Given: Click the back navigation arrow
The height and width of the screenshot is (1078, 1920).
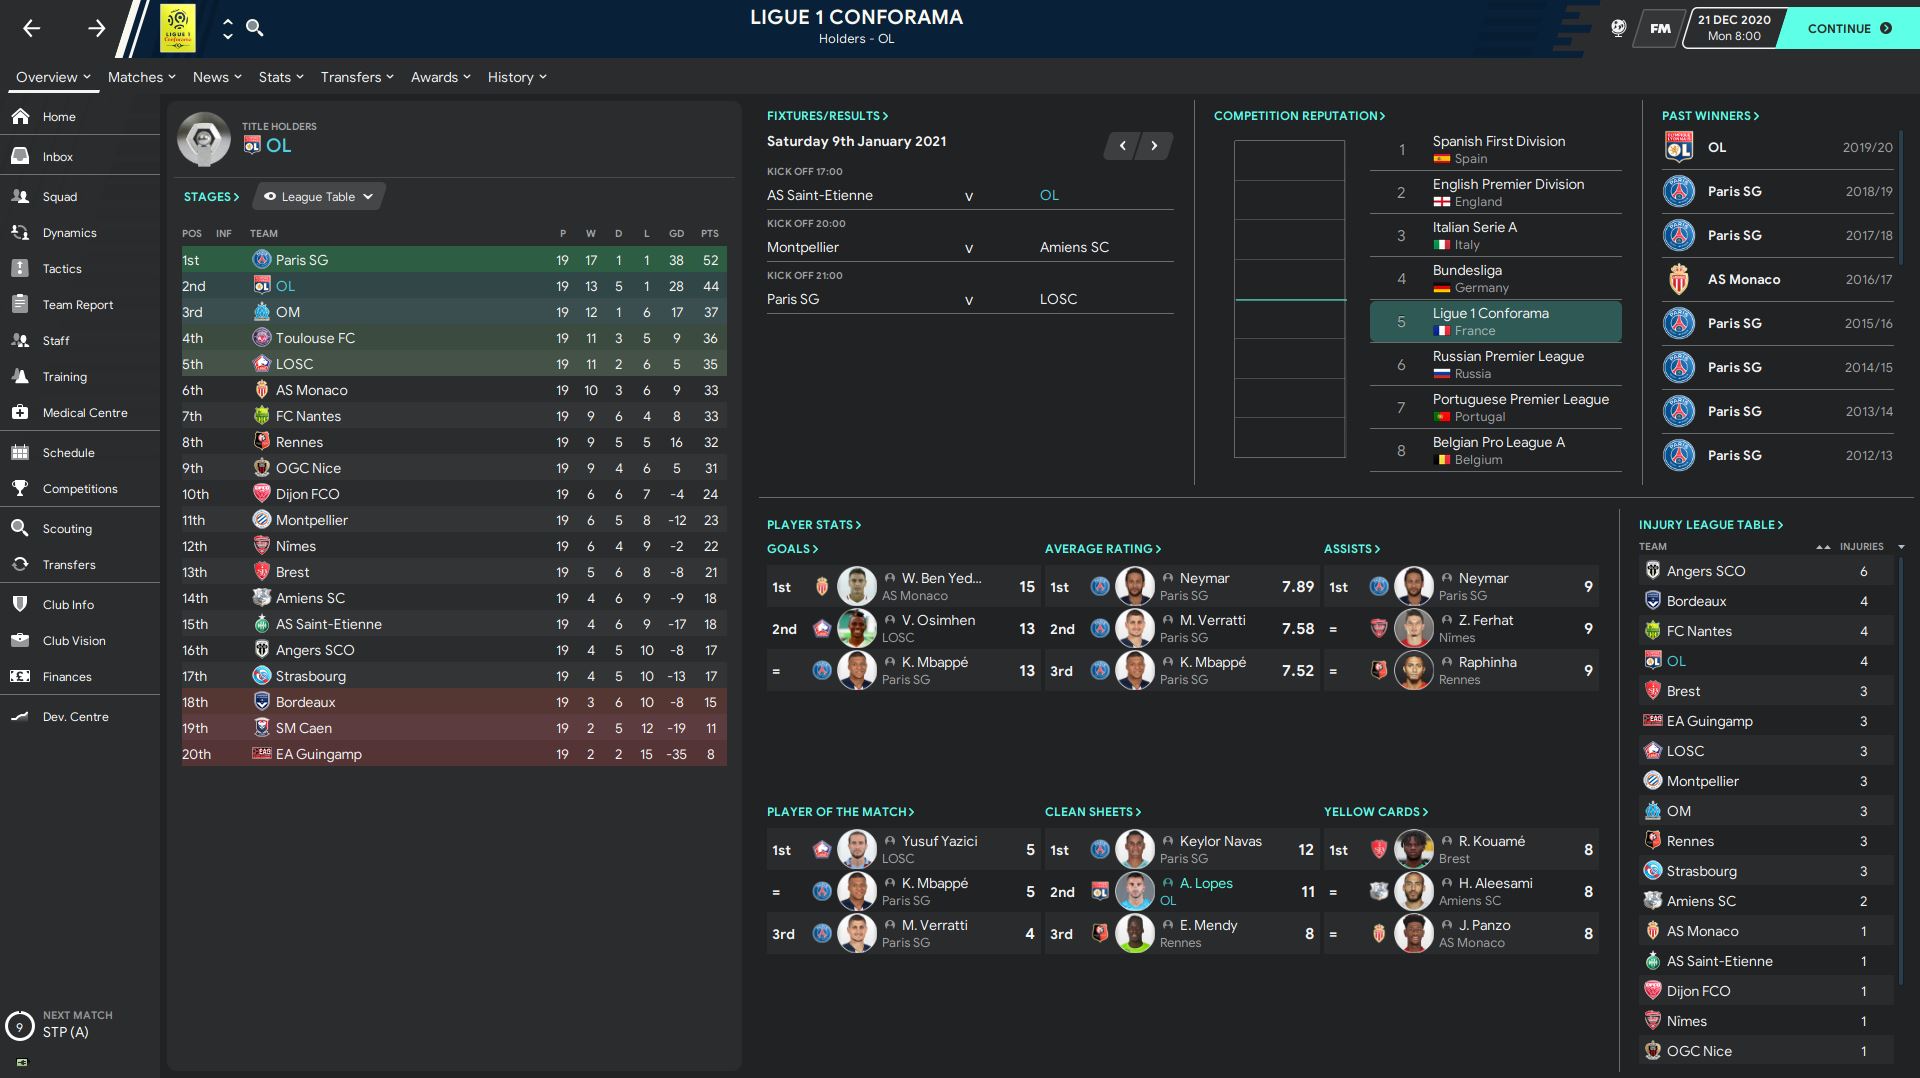Looking at the screenshot, I should click(32, 28).
